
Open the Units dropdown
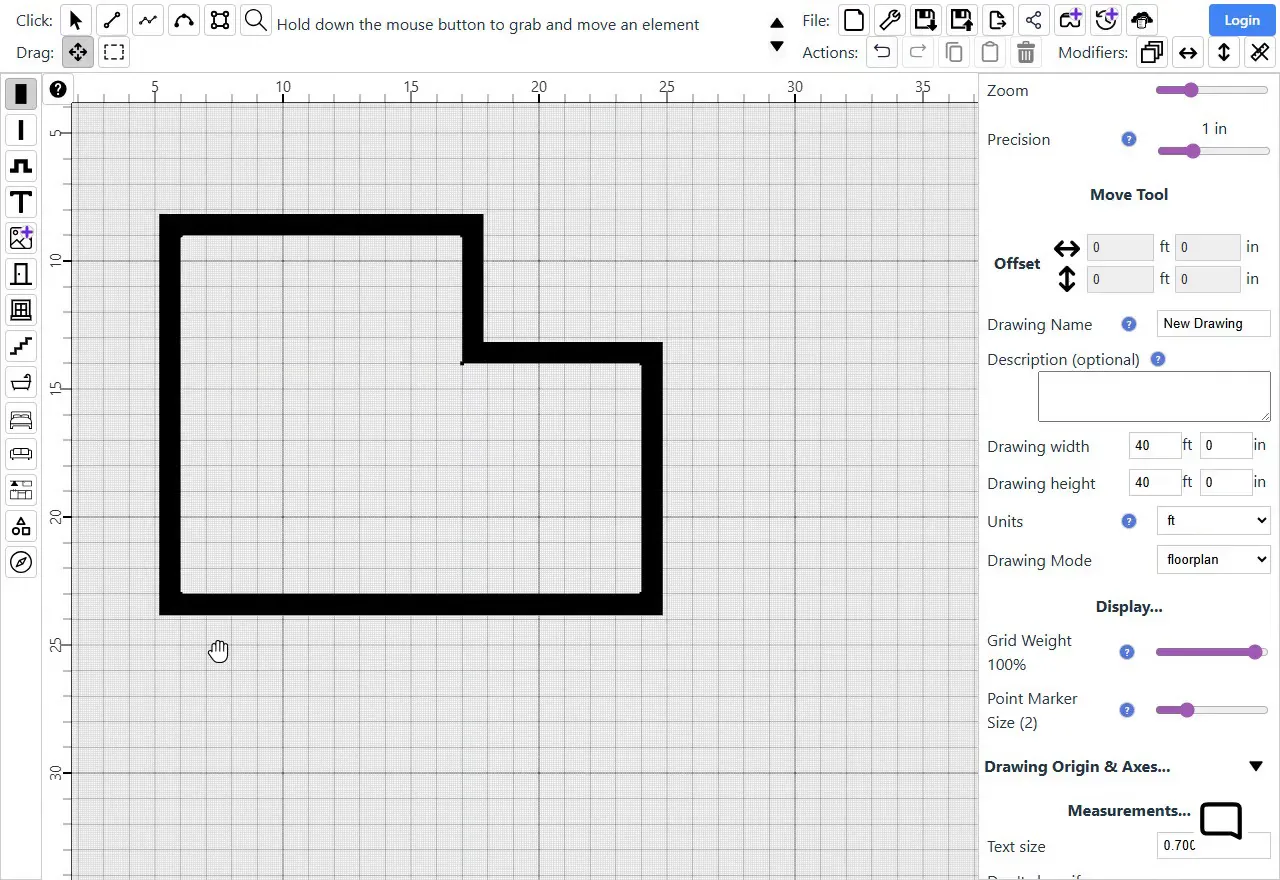1213,521
